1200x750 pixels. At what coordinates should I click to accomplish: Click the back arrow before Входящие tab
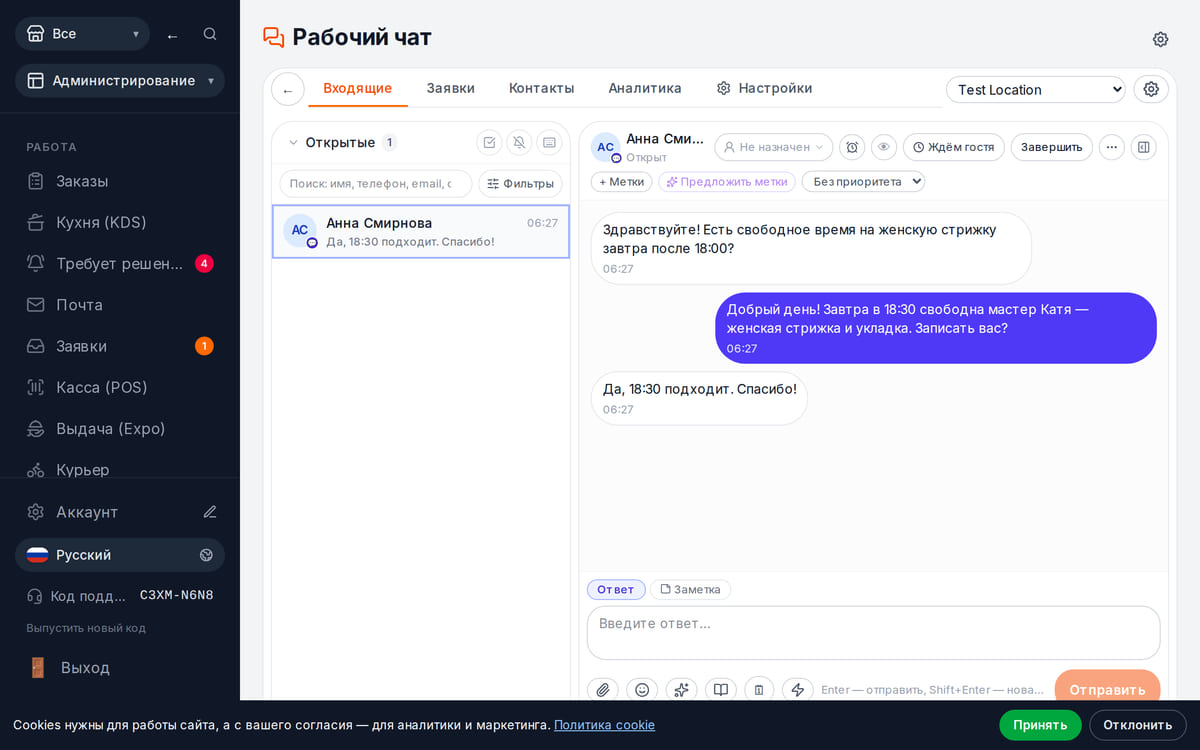pyautogui.click(x=288, y=90)
